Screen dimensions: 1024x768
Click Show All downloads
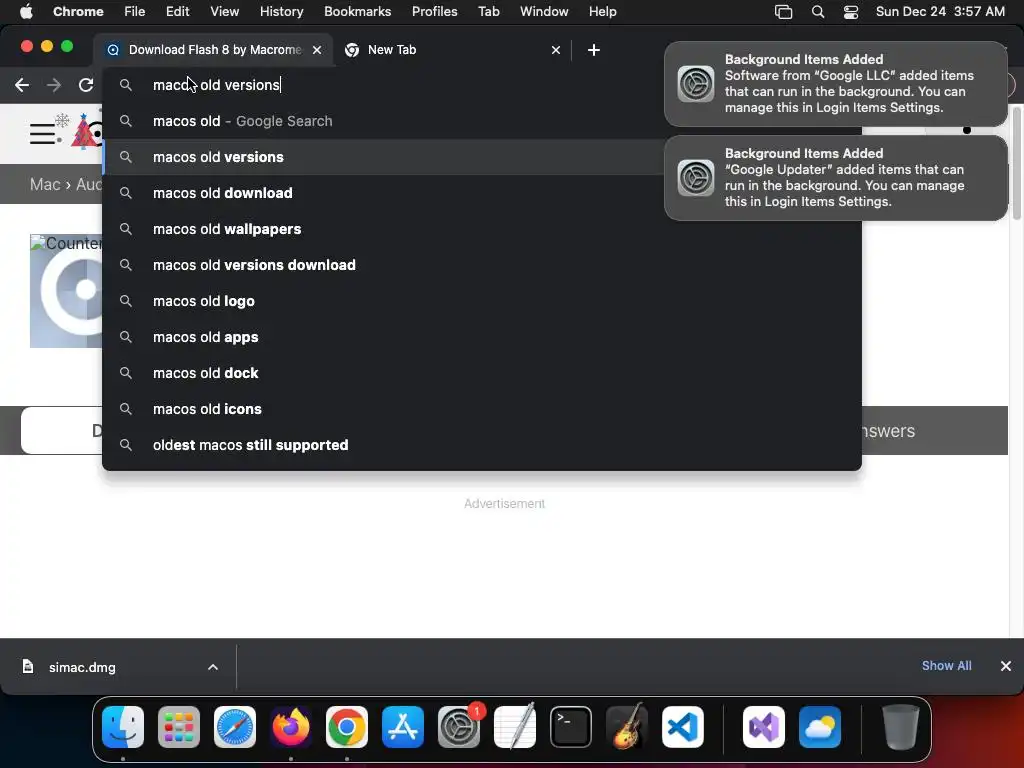[946, 665]
